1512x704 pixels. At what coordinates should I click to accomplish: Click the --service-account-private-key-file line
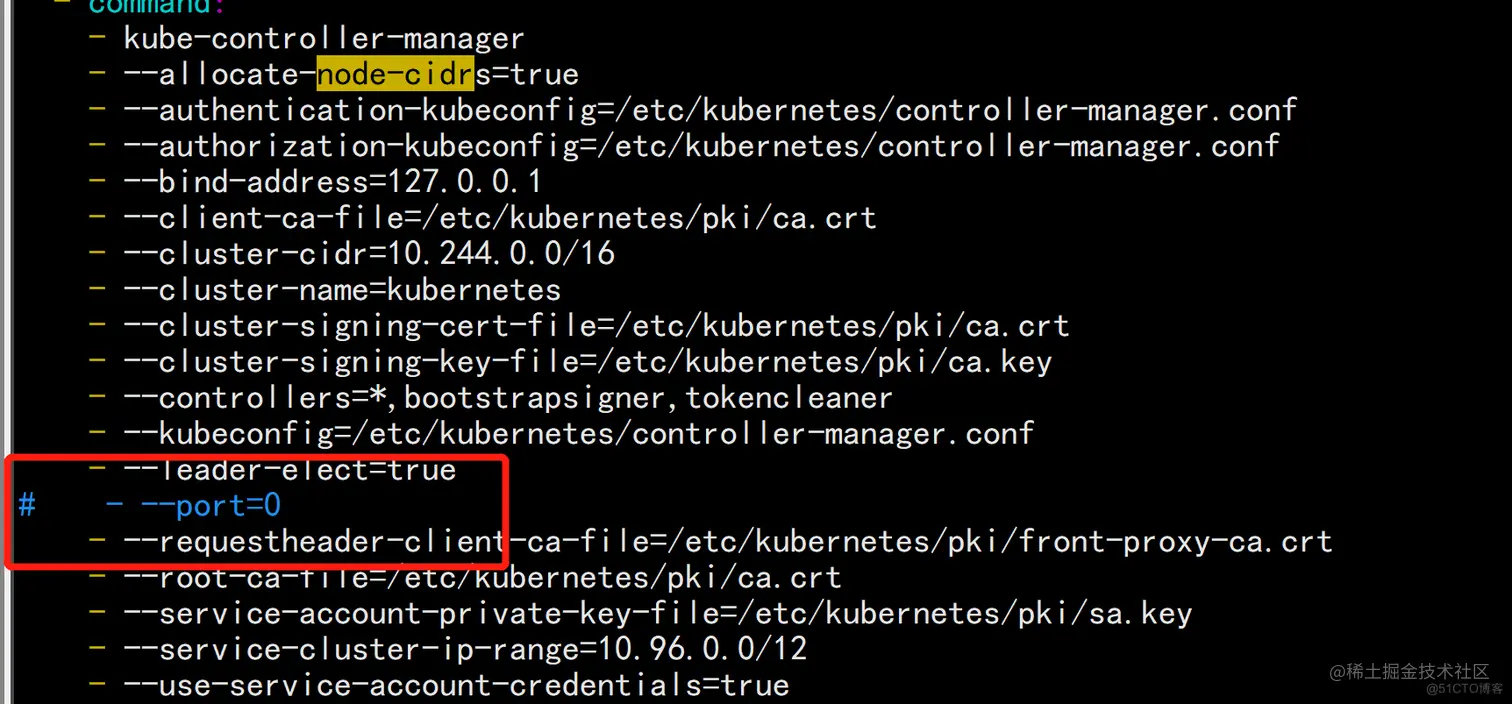(x=657, y=613)
